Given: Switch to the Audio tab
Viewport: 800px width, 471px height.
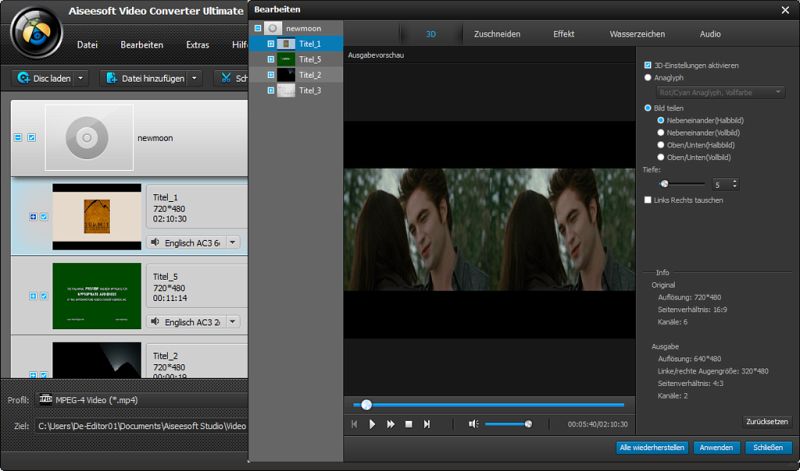Looking at the screenshot, I should coord(710,34).
